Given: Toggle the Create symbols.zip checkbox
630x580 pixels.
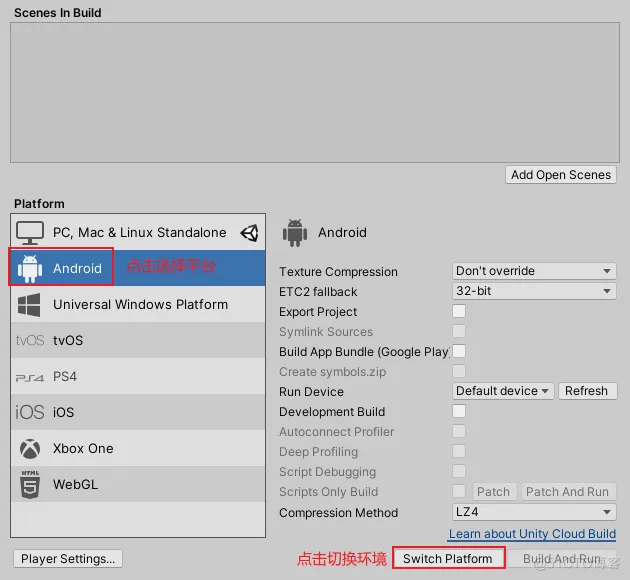Looking at the screenshot, I should 459,371.
